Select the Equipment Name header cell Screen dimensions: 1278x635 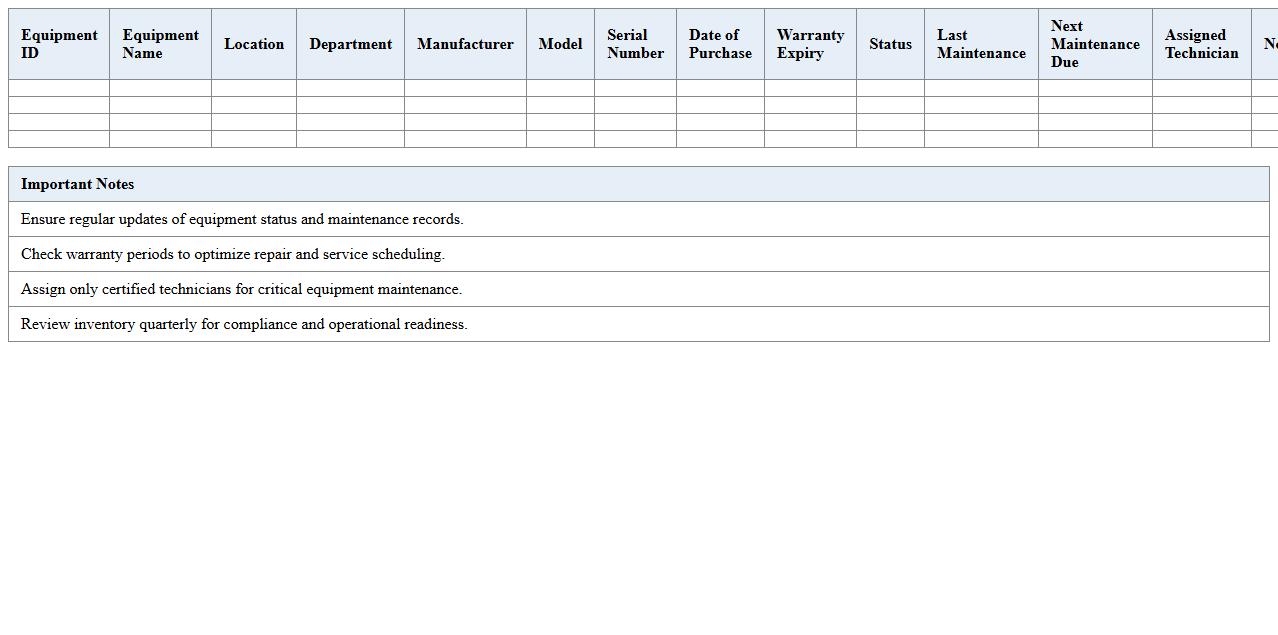(160, 44)
